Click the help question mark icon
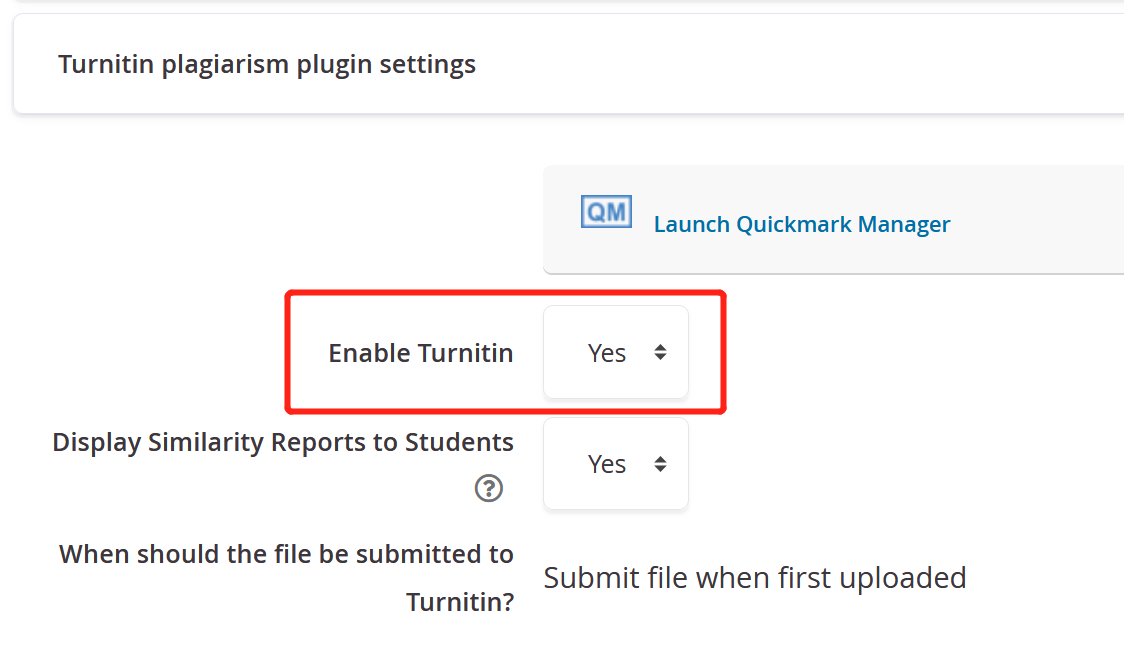Image resolution: width=1124 pixels, height=654 pixels. tap(489, 488)
